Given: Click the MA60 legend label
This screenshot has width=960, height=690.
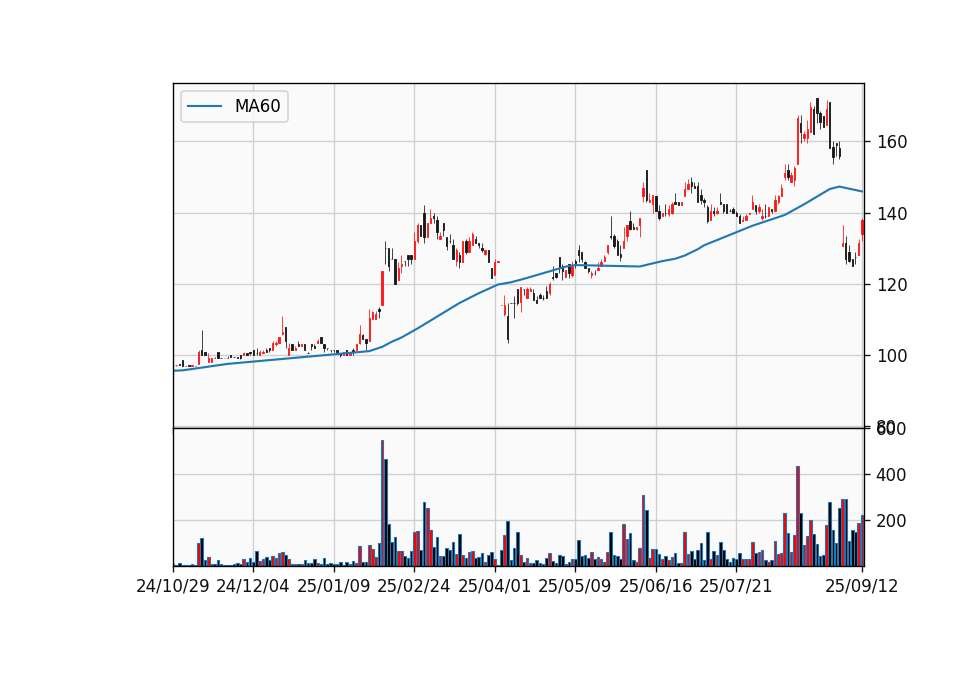Looking at the screenshot, I should point(257,107).
